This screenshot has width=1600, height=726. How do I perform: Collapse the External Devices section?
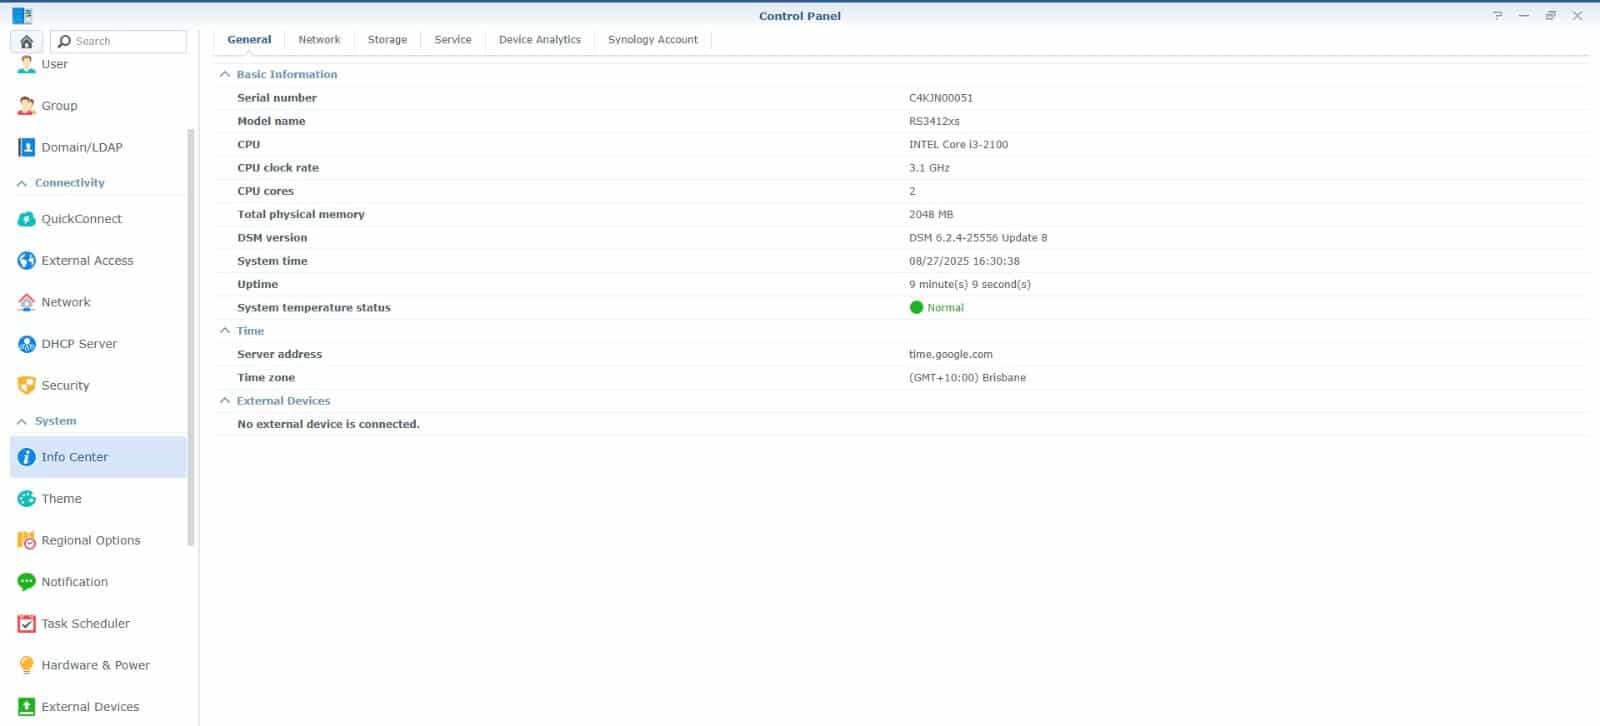[x=225, y=401]
